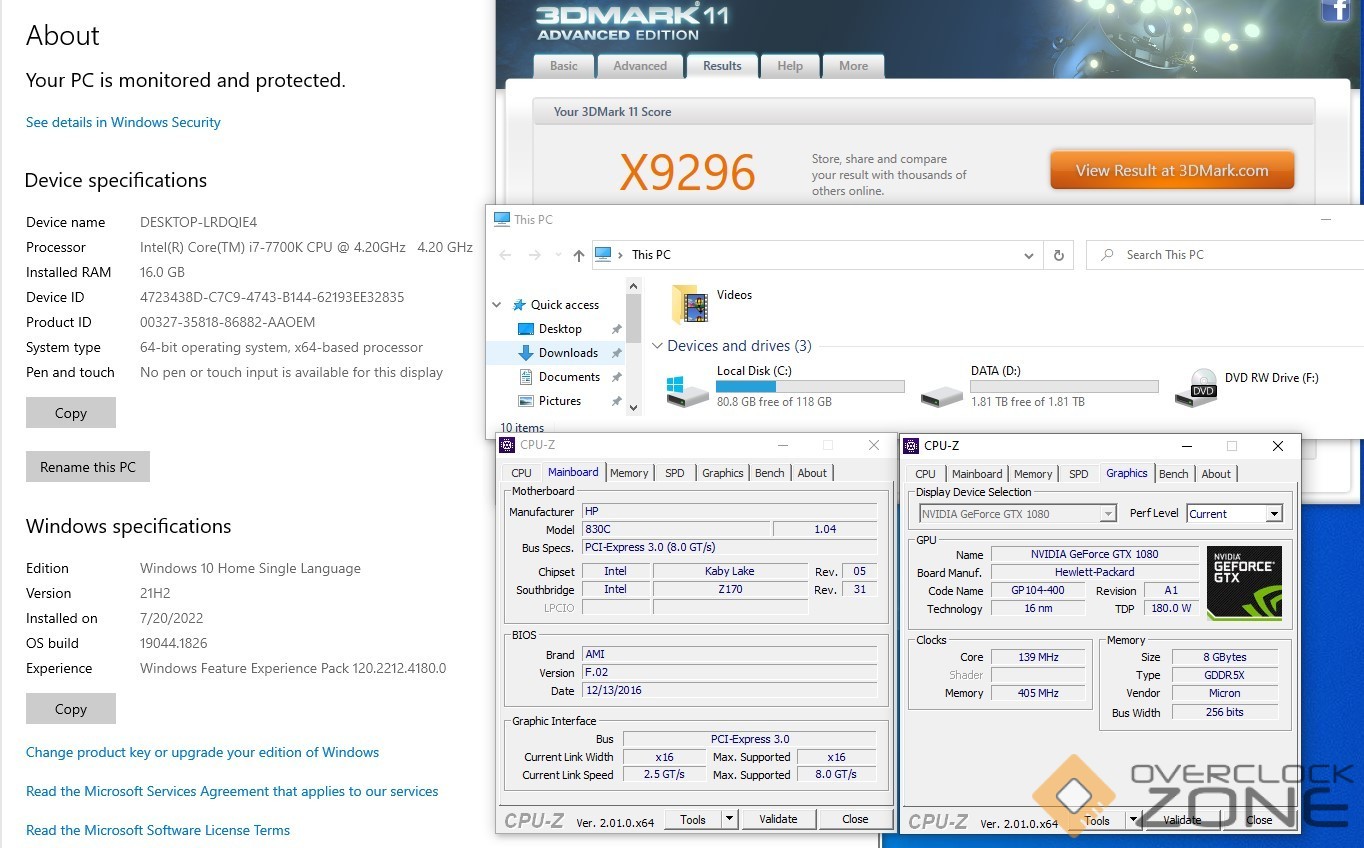
Task: Collapse the Quick access tree node
Action: pyautogui.click(x=497, y=305)
